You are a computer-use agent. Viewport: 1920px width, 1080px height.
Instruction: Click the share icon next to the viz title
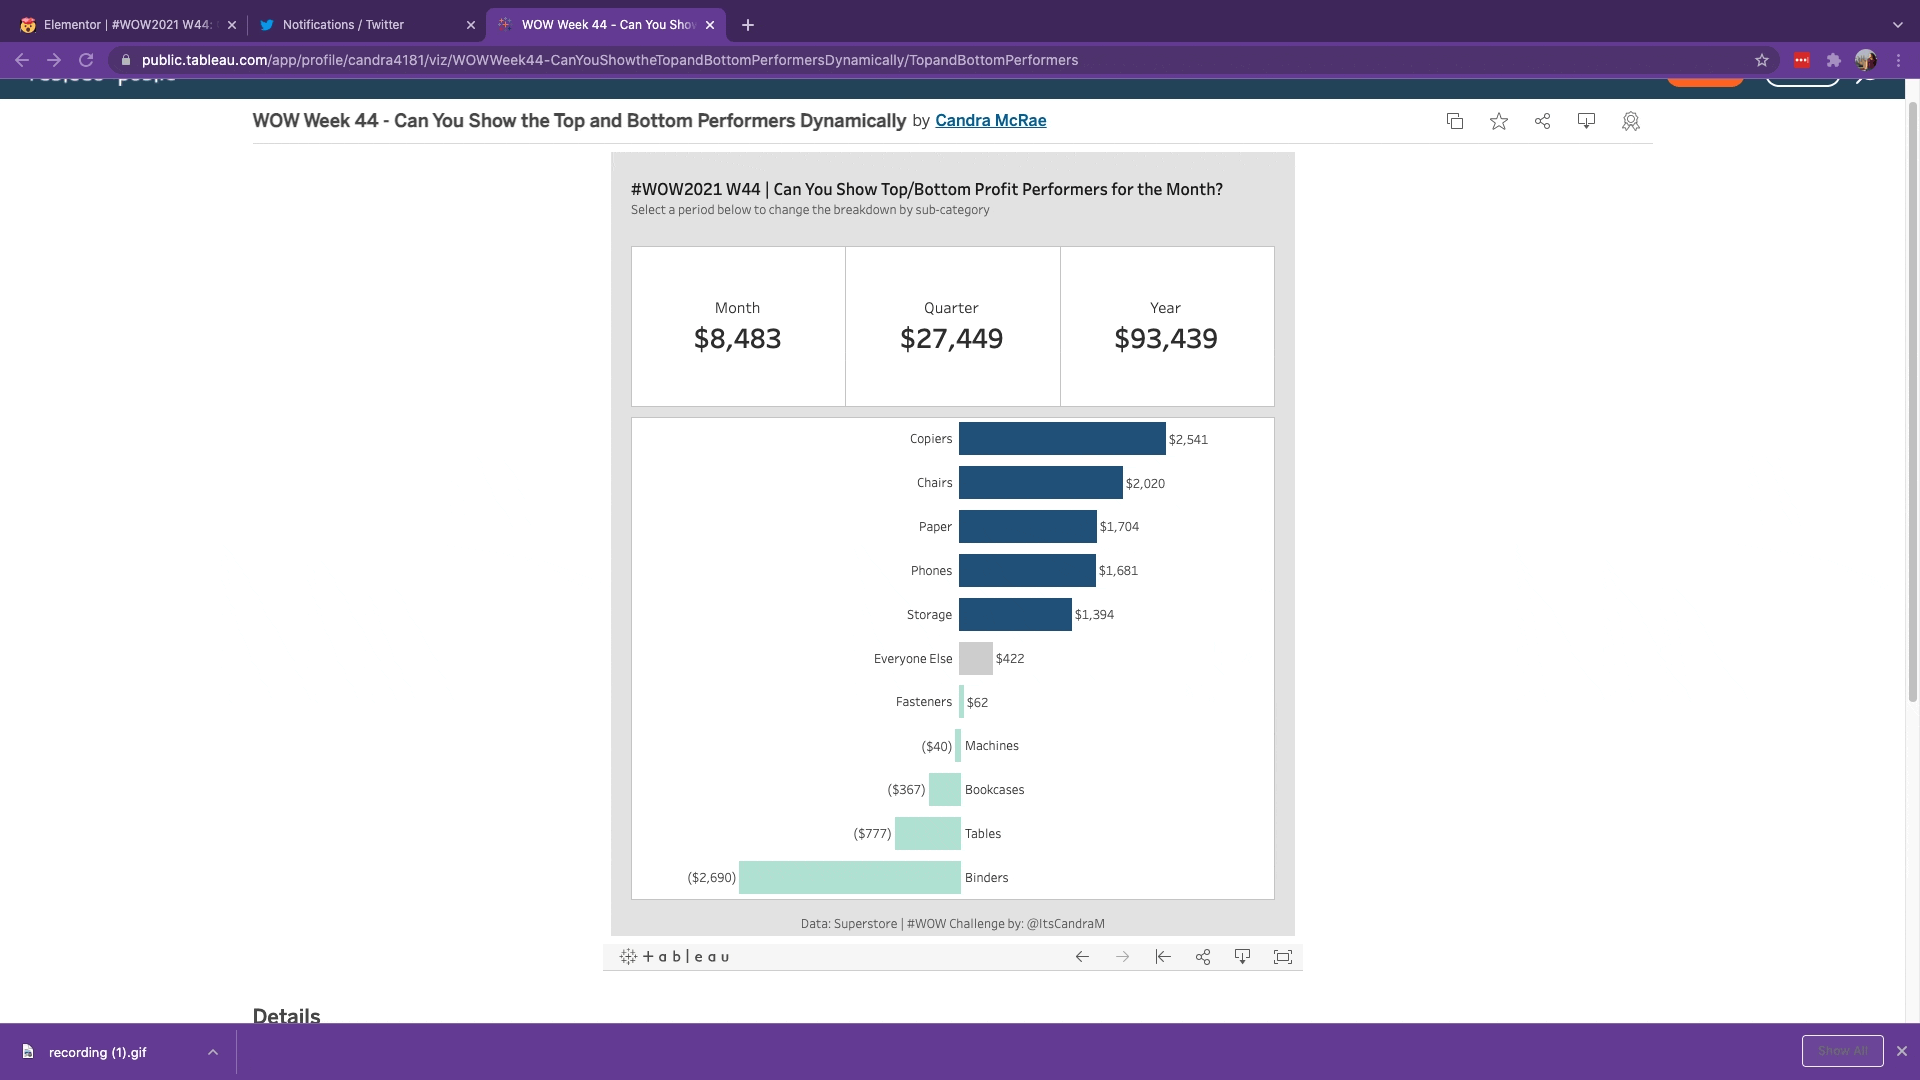click(x=1542, y=121)
